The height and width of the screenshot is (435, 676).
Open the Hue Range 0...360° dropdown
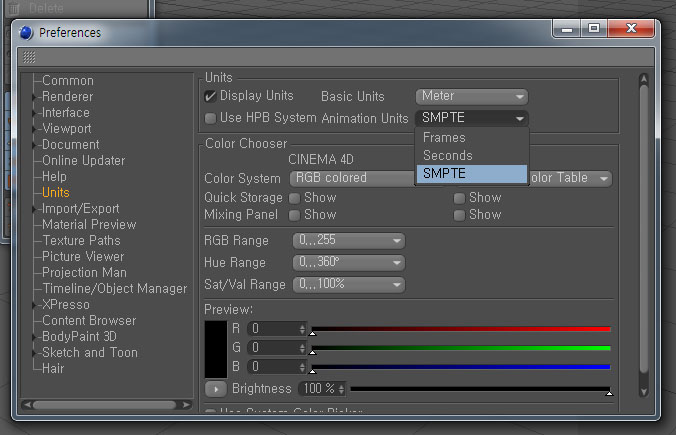(x=348, y=263)
